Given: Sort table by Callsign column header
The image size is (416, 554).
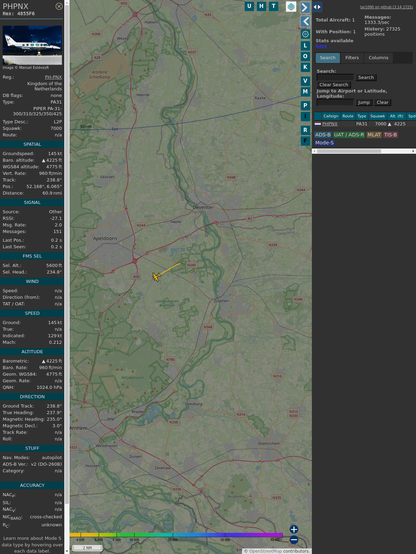Looking at the screenshot, I should coord(331,116).
